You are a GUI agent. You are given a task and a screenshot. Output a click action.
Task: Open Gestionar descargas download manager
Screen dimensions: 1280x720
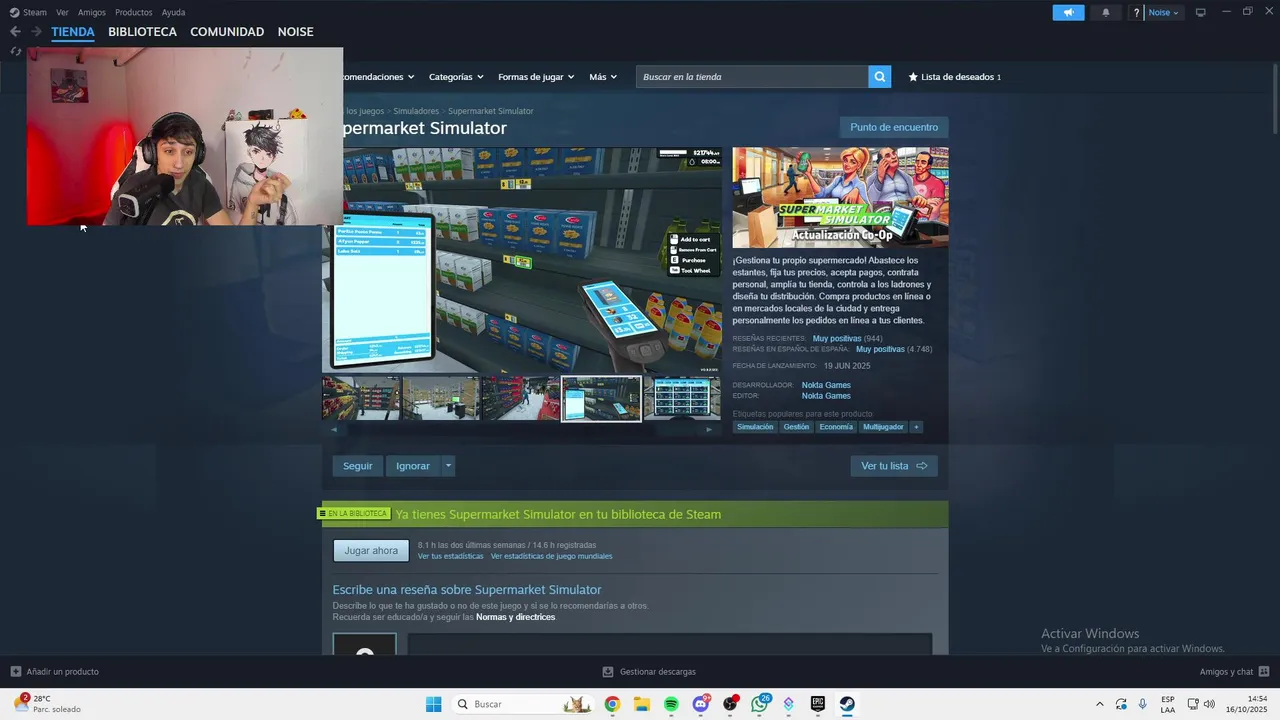(649, 672)
